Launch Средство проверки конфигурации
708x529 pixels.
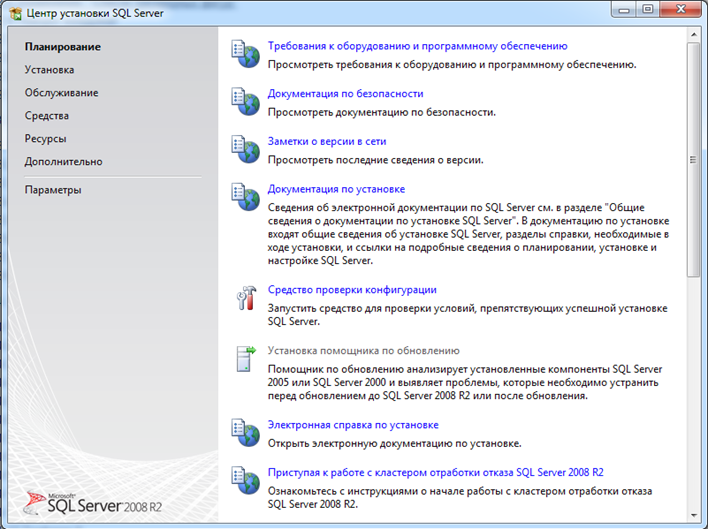(352, 290)
